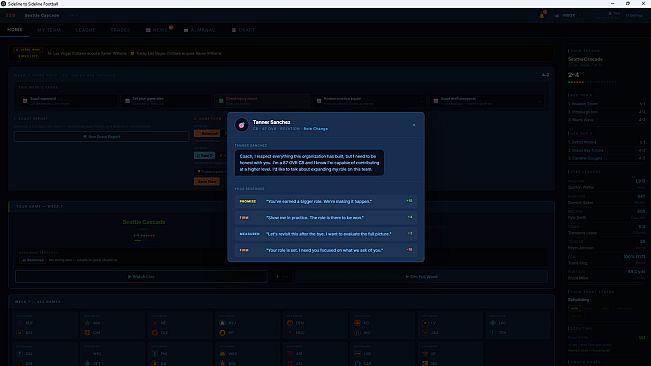The width and height of the screenshot is (651, 366).
Task: Click the 2-4 record in the right sidebar
Action: point(573,75)
